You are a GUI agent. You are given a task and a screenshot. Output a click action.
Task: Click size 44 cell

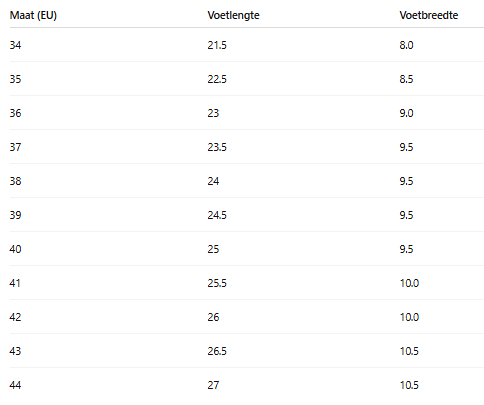[x=15, y=385]
